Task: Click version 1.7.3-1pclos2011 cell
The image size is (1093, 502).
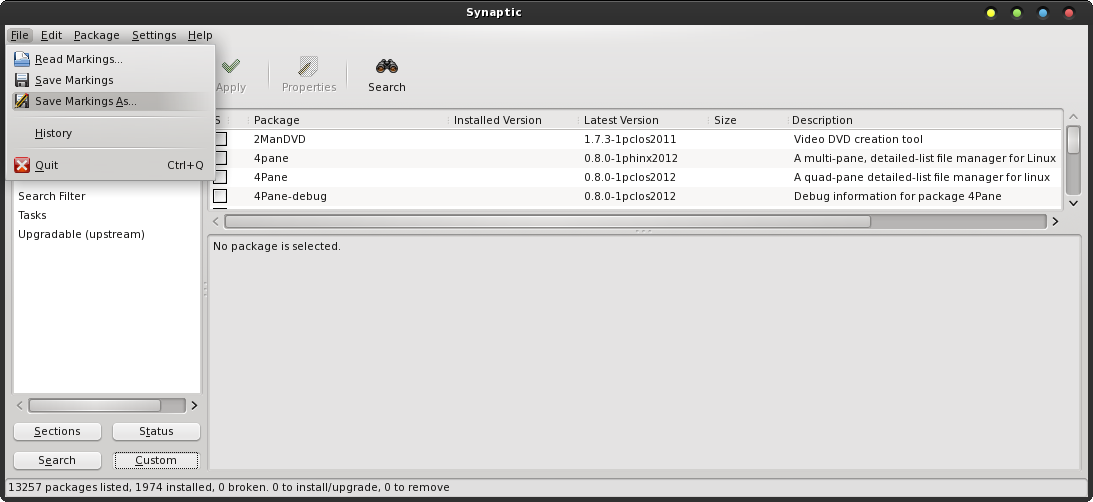Action: (630, 139)
